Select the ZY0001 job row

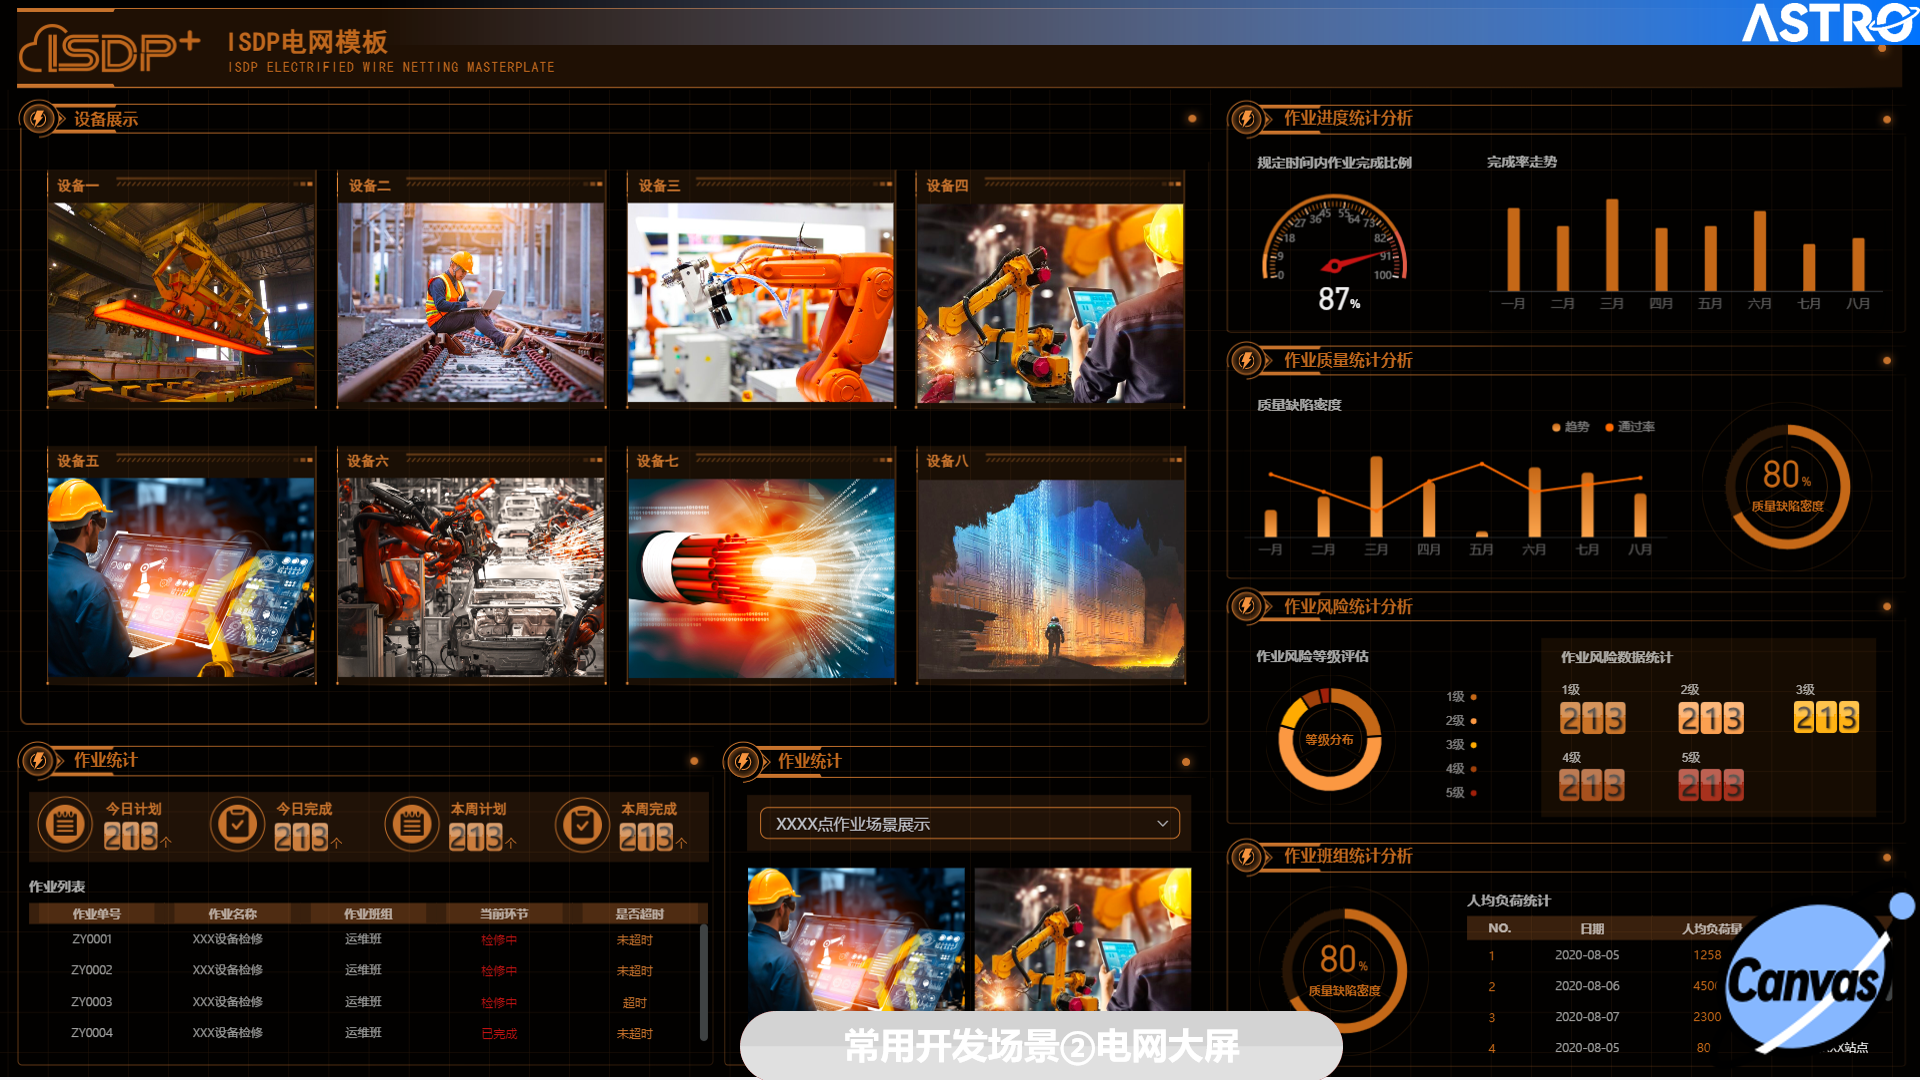(x=92, y=940)
